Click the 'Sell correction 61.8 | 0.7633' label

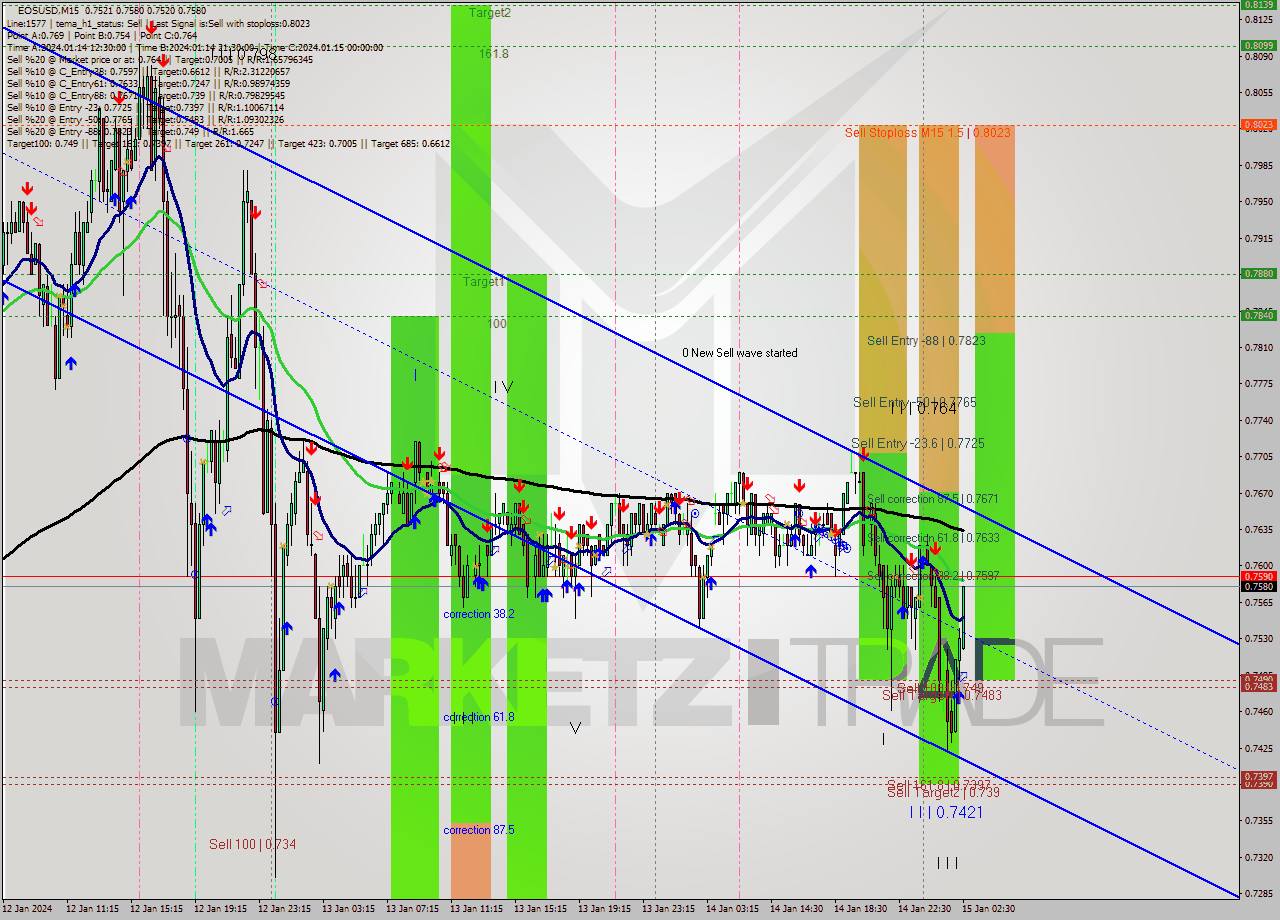[933, 537]
